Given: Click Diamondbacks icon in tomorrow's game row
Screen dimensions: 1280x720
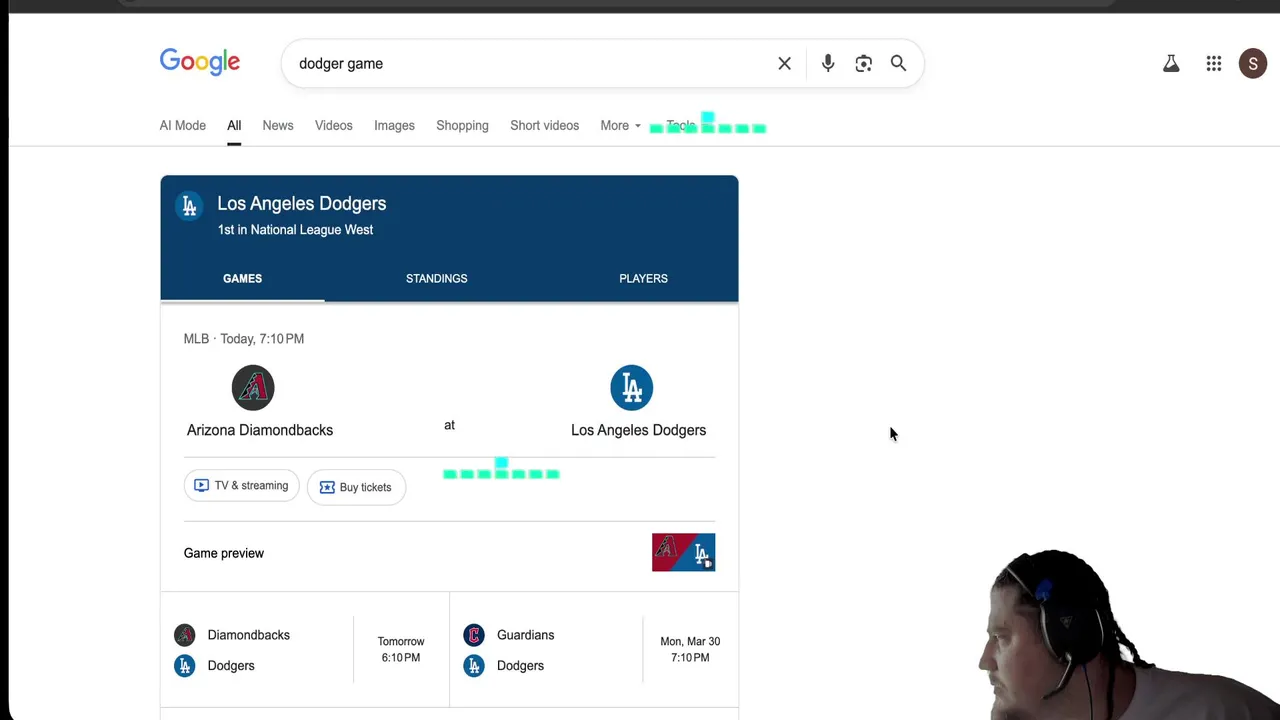Looking at the screenshot, I should click(x=185, y=635).
